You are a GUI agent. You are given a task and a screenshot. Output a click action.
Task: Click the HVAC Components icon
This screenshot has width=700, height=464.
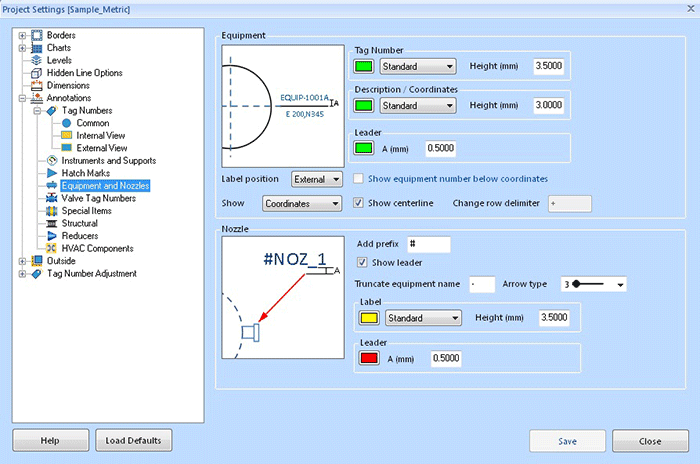click(52, 248)
